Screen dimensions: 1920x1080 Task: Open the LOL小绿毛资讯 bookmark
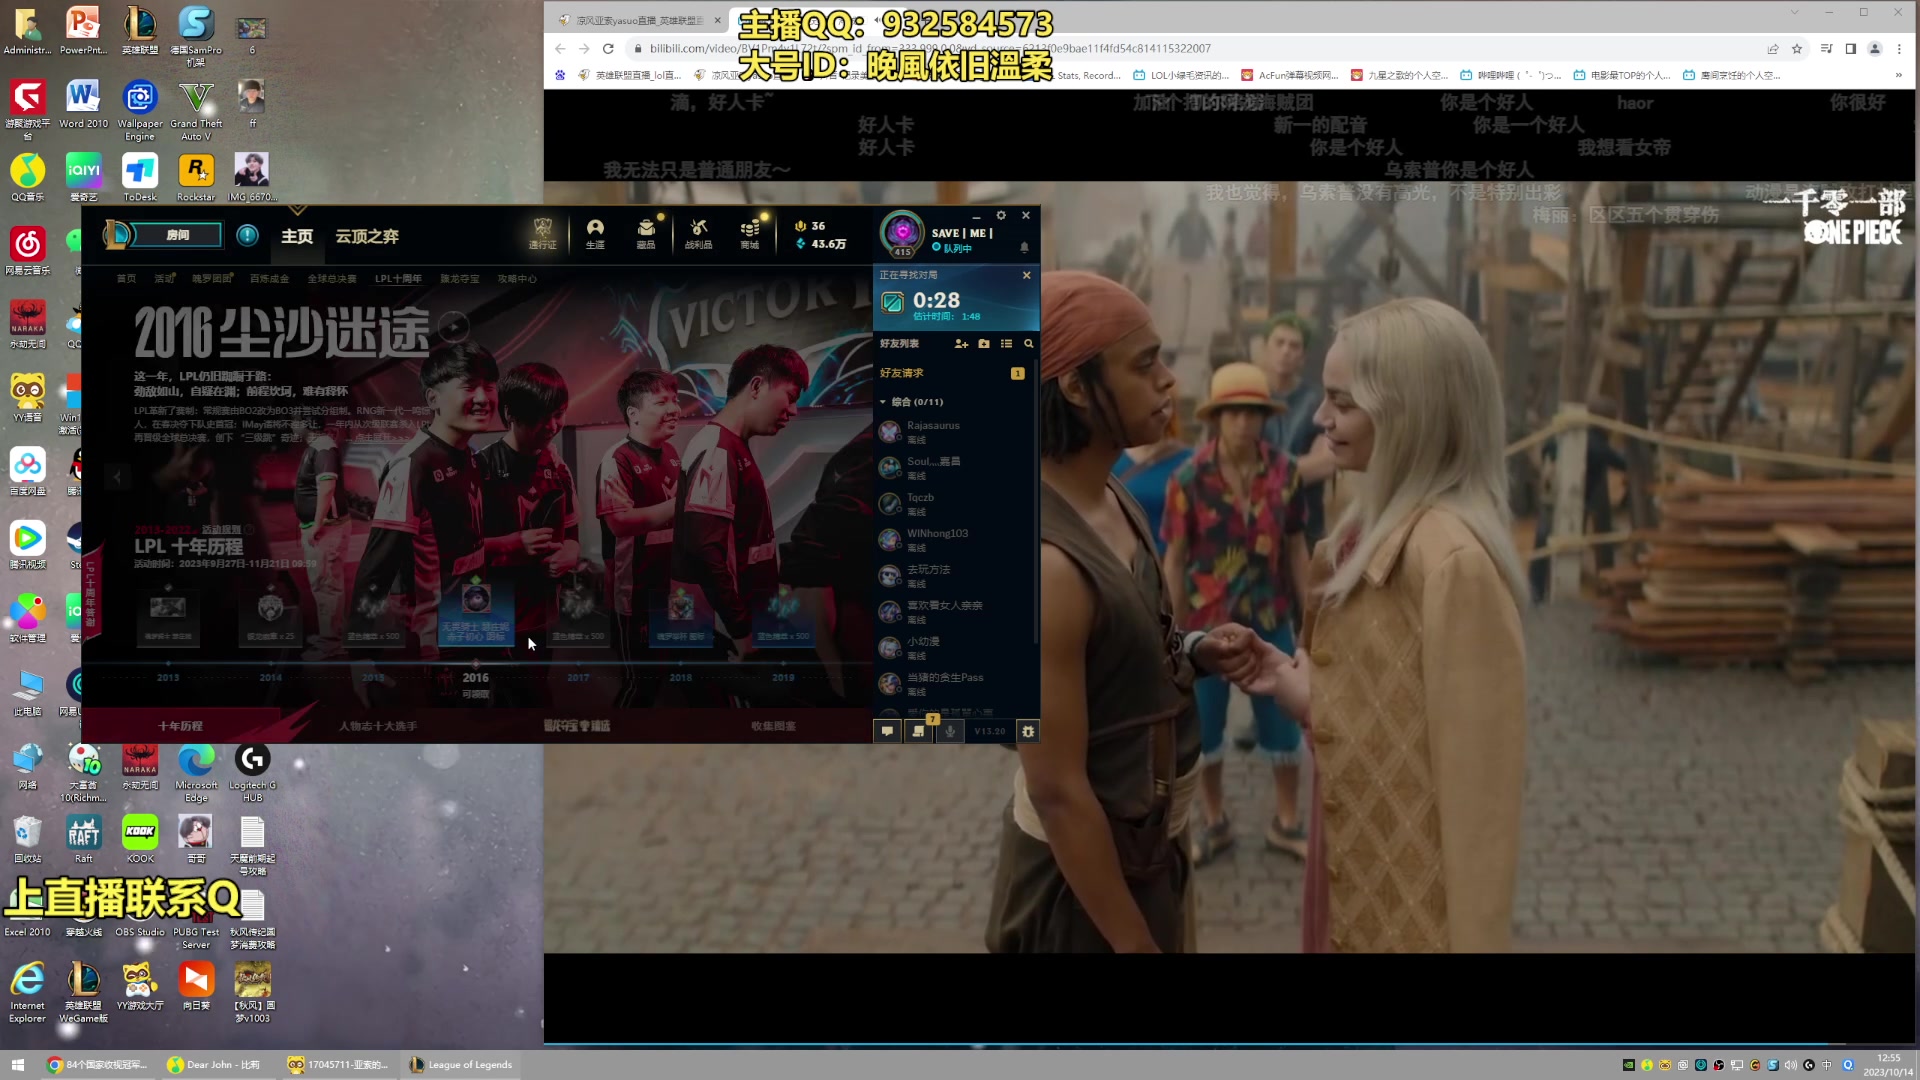[x=1181, y=75]
